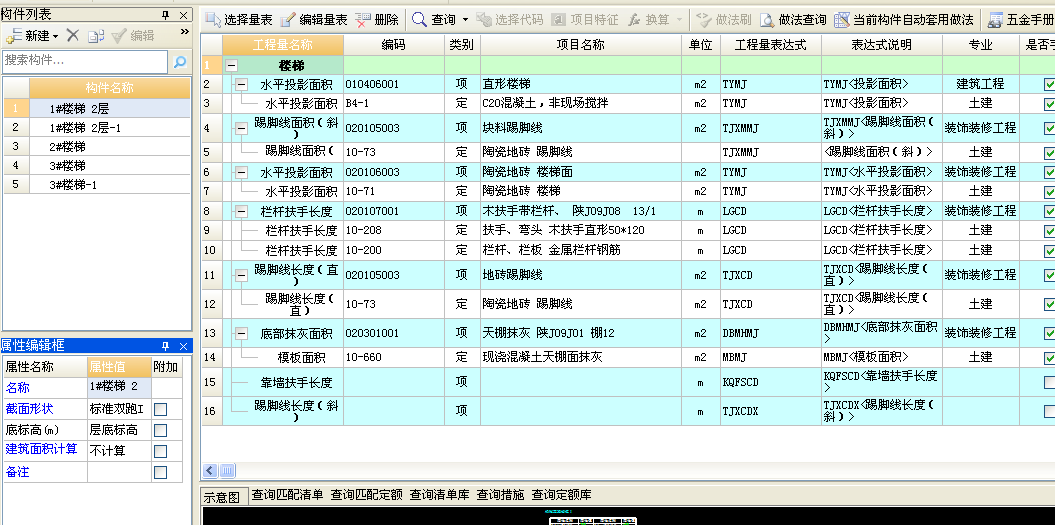Open the 五金手册 tool
This screenshot has width=1055, height=525.
(1021, 20)
